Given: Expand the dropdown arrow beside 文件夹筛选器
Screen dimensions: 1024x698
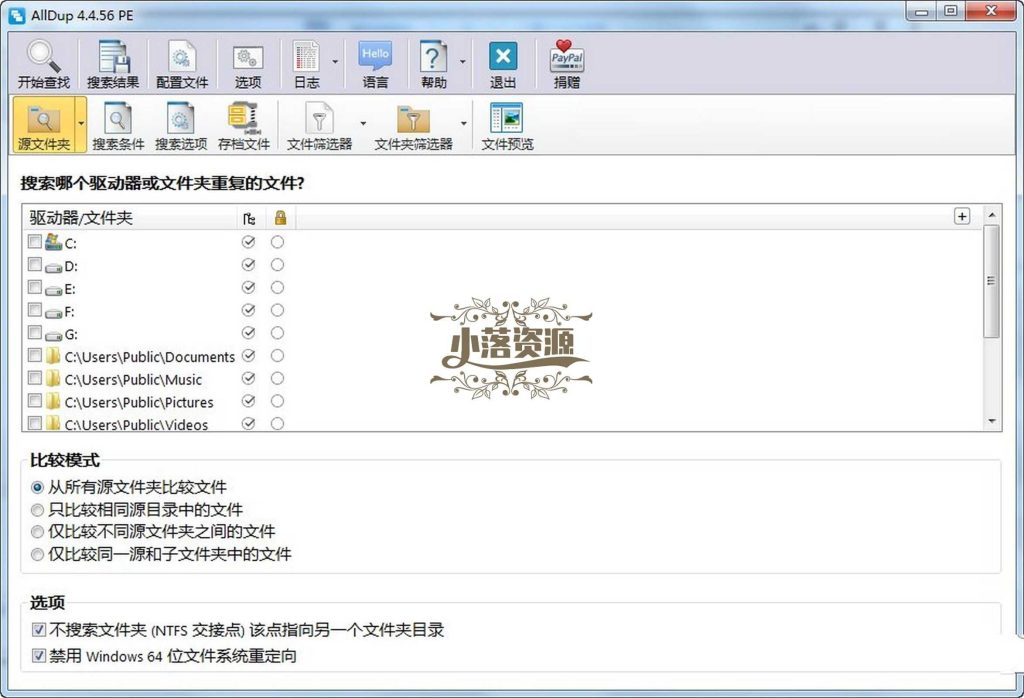Looking at the screenshot, I should 464,123.
